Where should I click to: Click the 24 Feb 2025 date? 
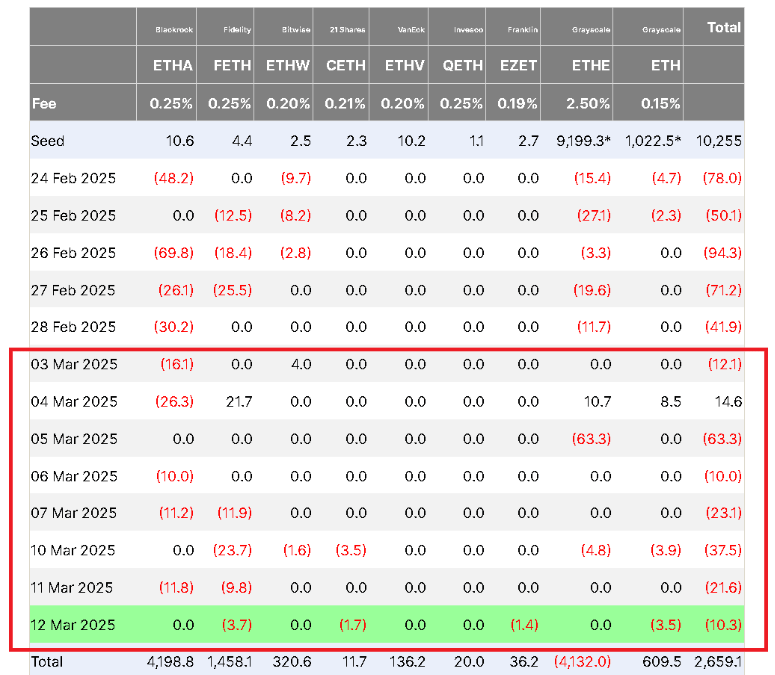coord(73,178)
